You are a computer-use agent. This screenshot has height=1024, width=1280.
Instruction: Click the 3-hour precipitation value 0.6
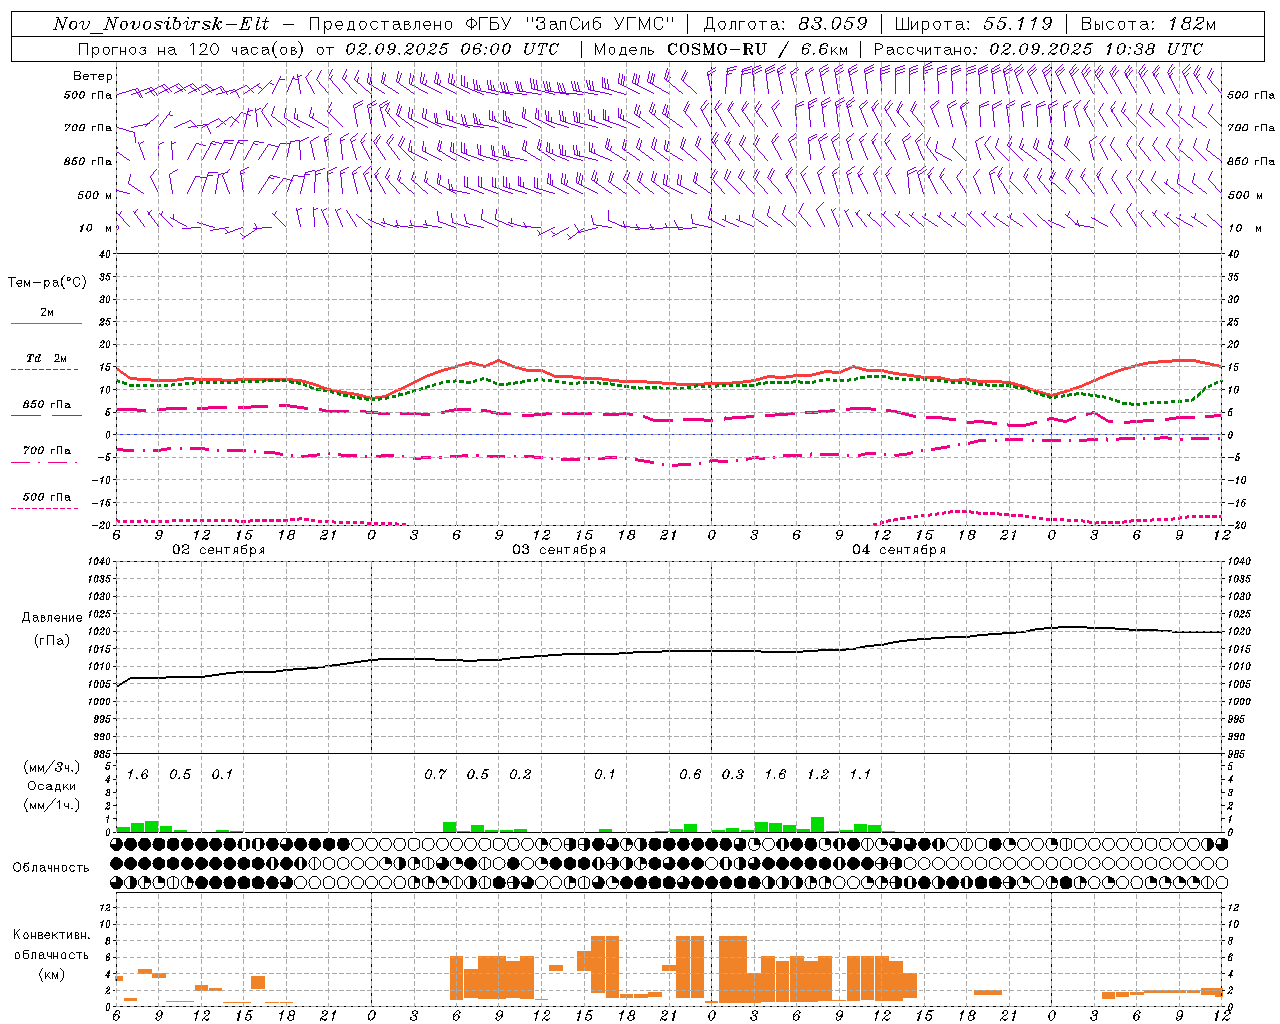click(x=690, y=774)
